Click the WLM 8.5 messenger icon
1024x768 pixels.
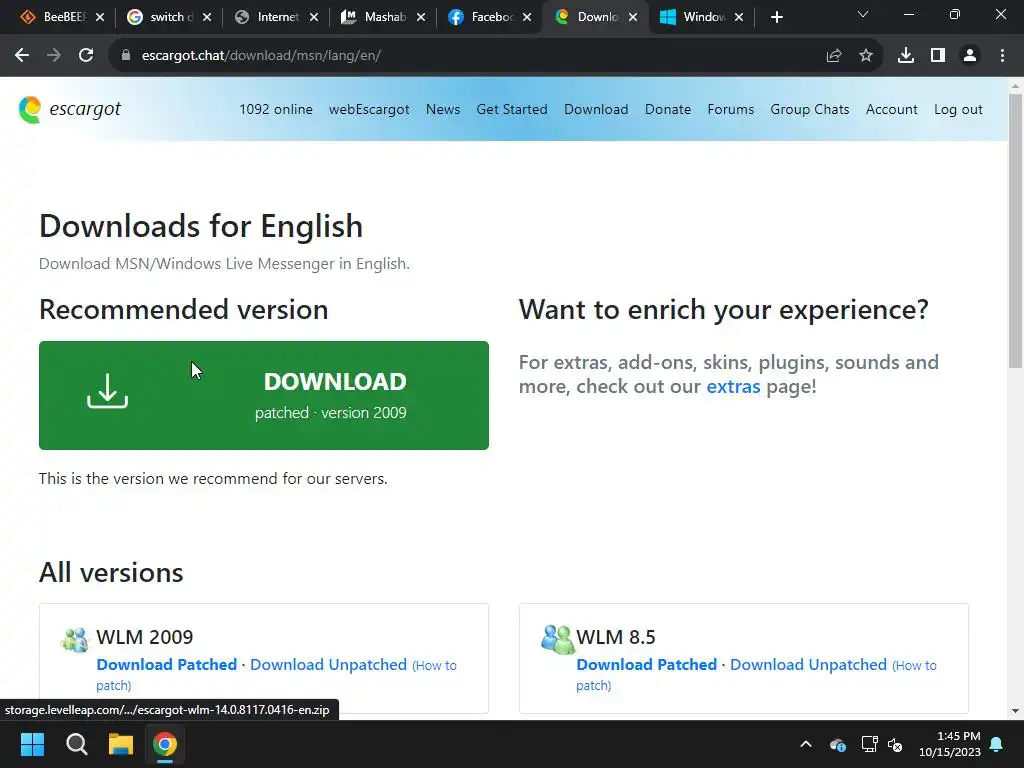[557, 639]
